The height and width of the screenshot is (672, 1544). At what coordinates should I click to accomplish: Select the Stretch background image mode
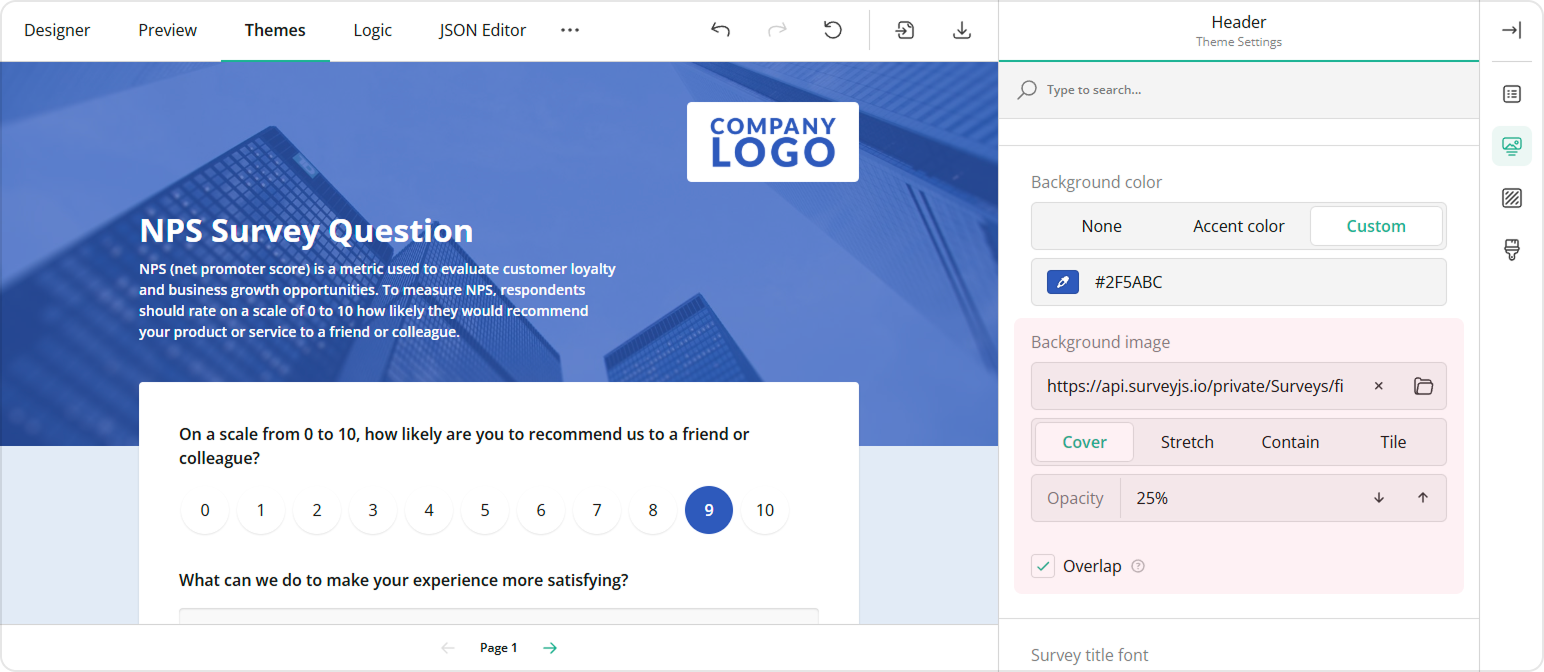point(1187,441)
